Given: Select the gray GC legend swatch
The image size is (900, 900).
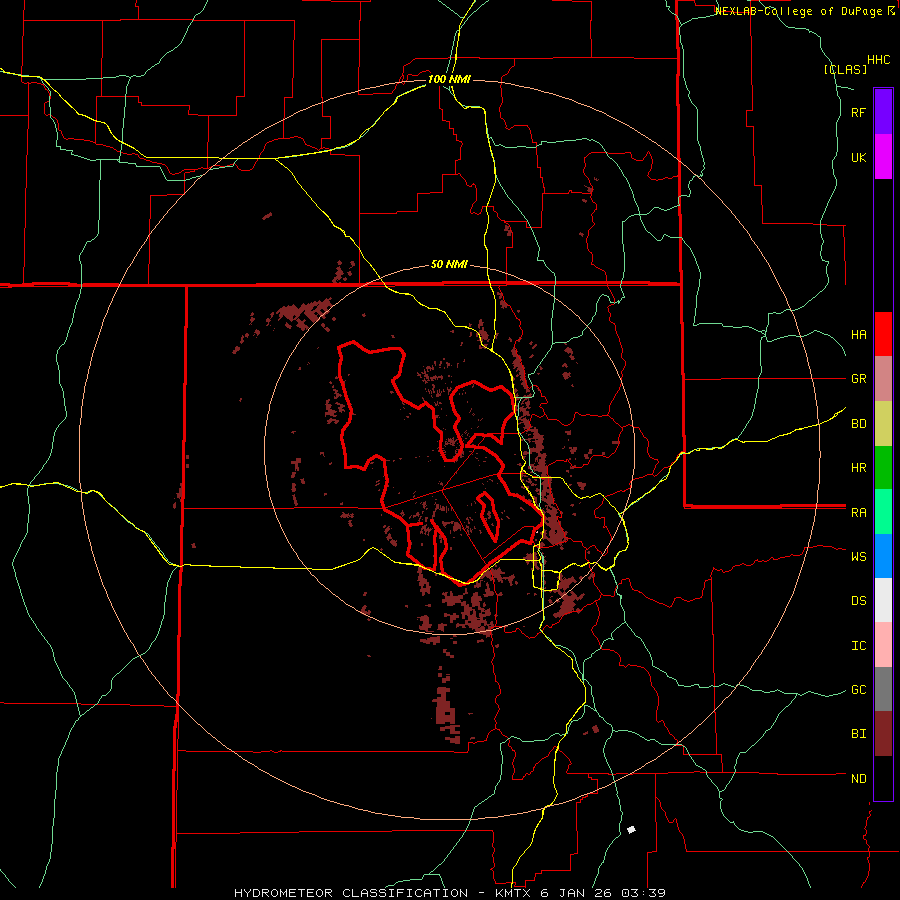Looking at the screenshot, I should coord(883,689).
